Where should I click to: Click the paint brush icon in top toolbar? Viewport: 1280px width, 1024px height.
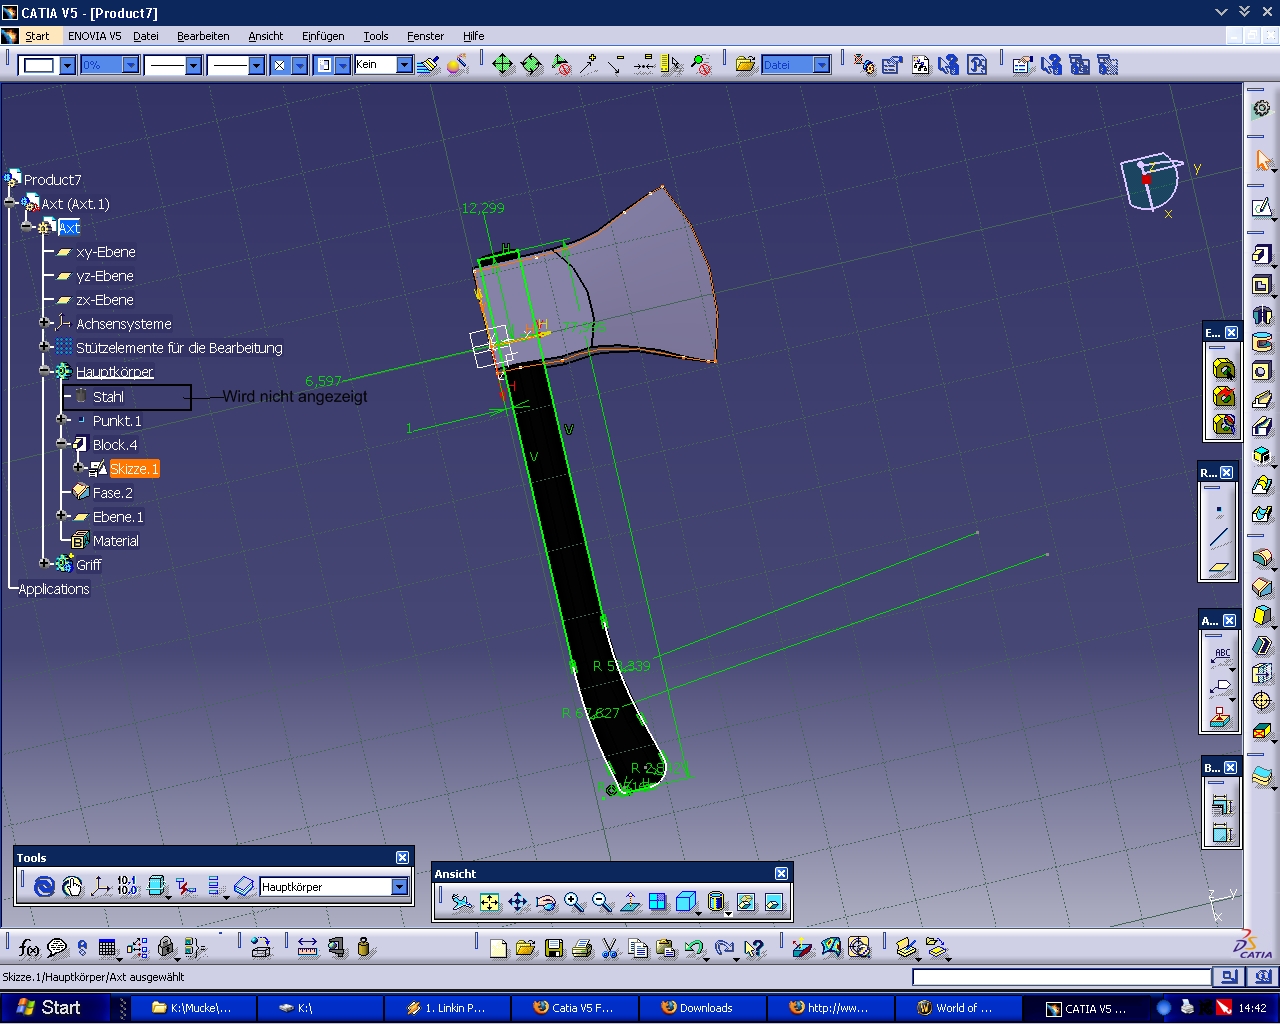[x=428, y=65]
